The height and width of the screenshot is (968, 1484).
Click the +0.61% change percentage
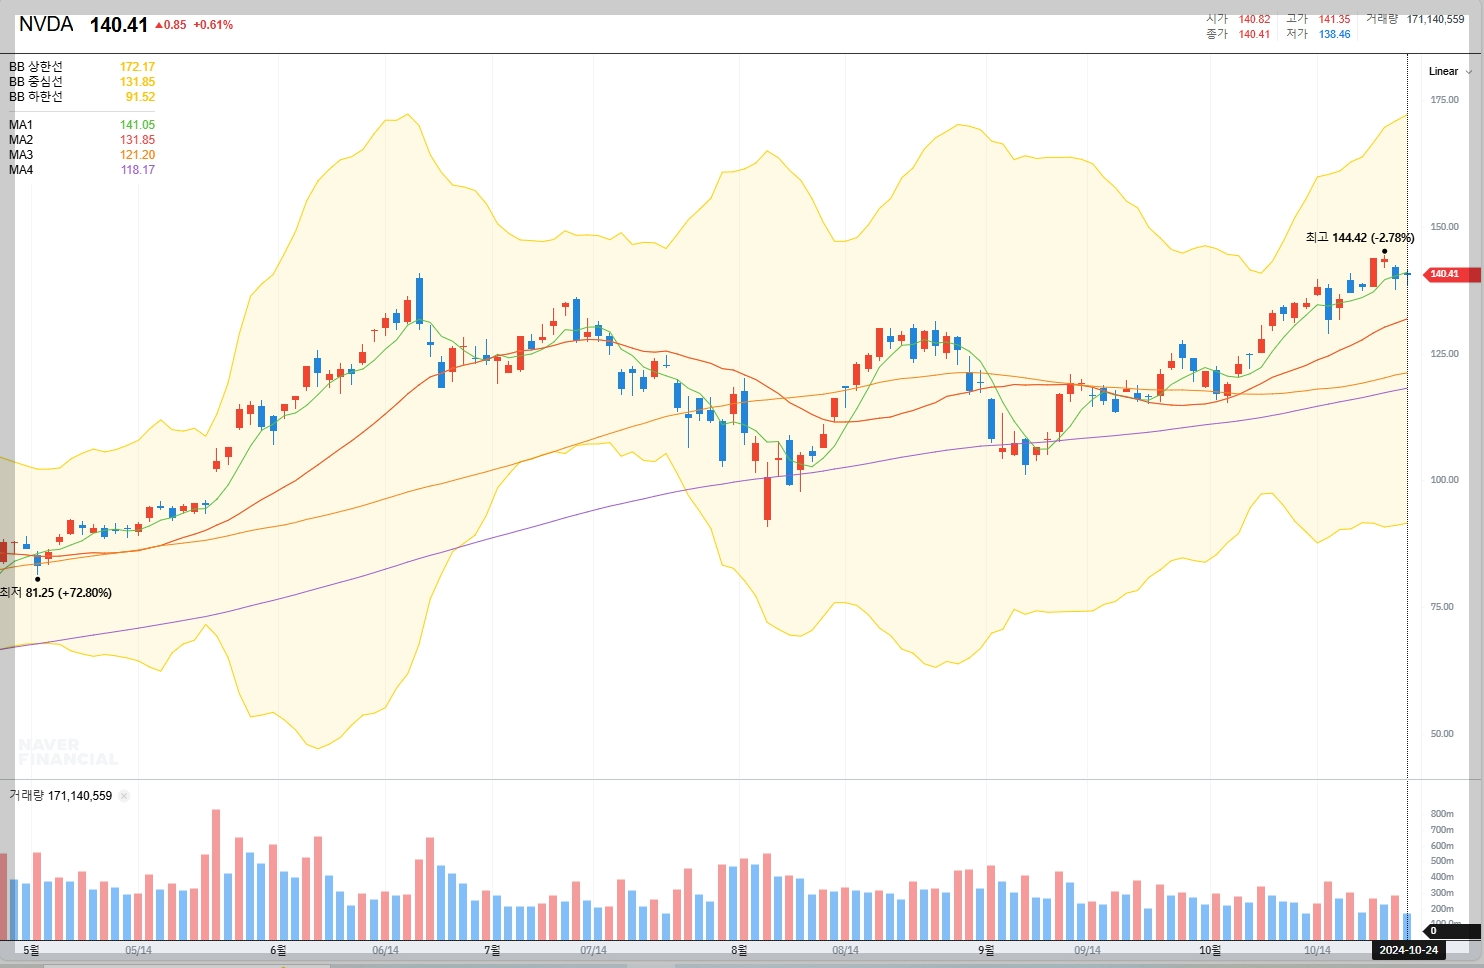pyautogui.click(x=213, y=25)
